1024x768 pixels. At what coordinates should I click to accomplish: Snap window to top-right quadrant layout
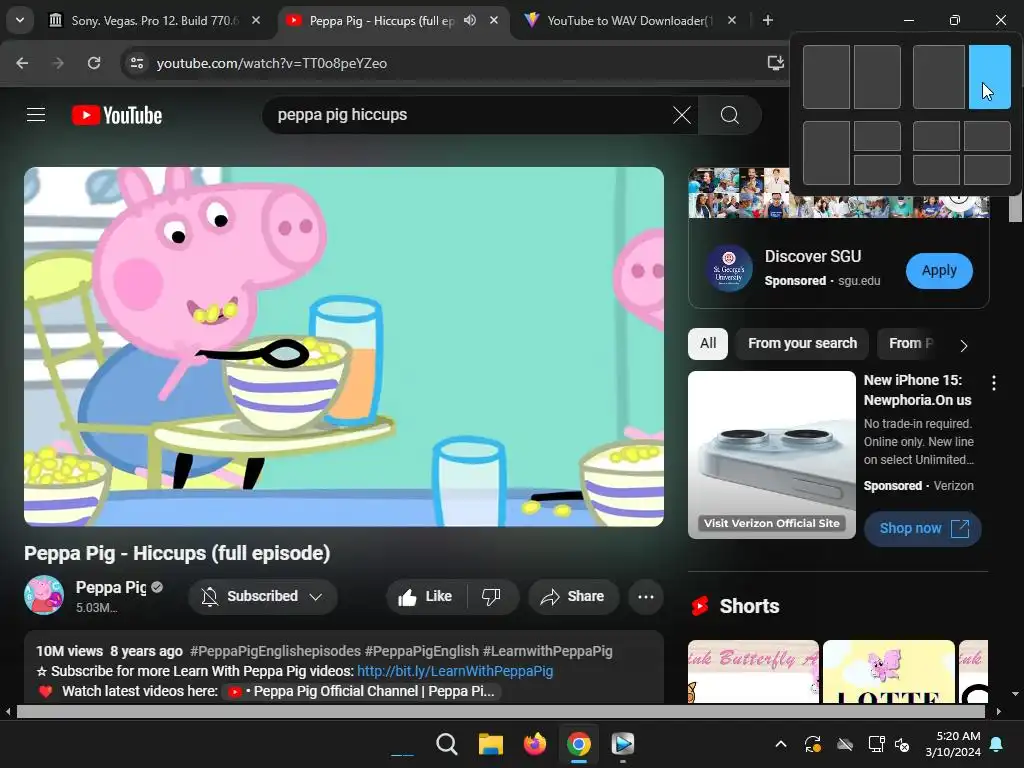point(987,136)
